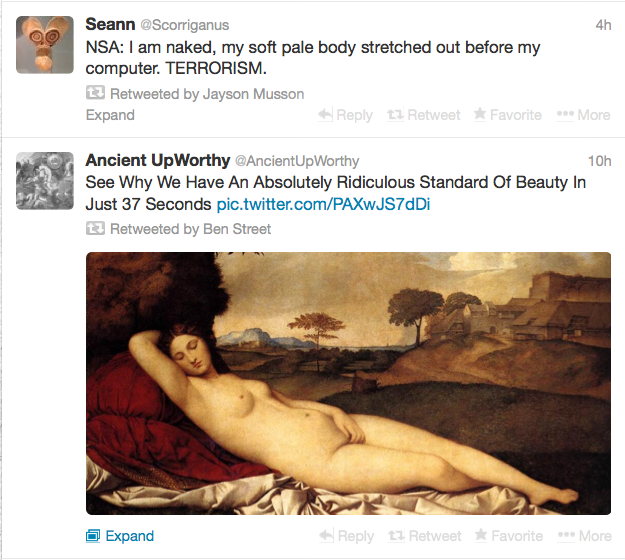Screen dimensions: 625x560
Task: Open More options on Ancient UpWorthy tweet
Action: tap(584, 536)
